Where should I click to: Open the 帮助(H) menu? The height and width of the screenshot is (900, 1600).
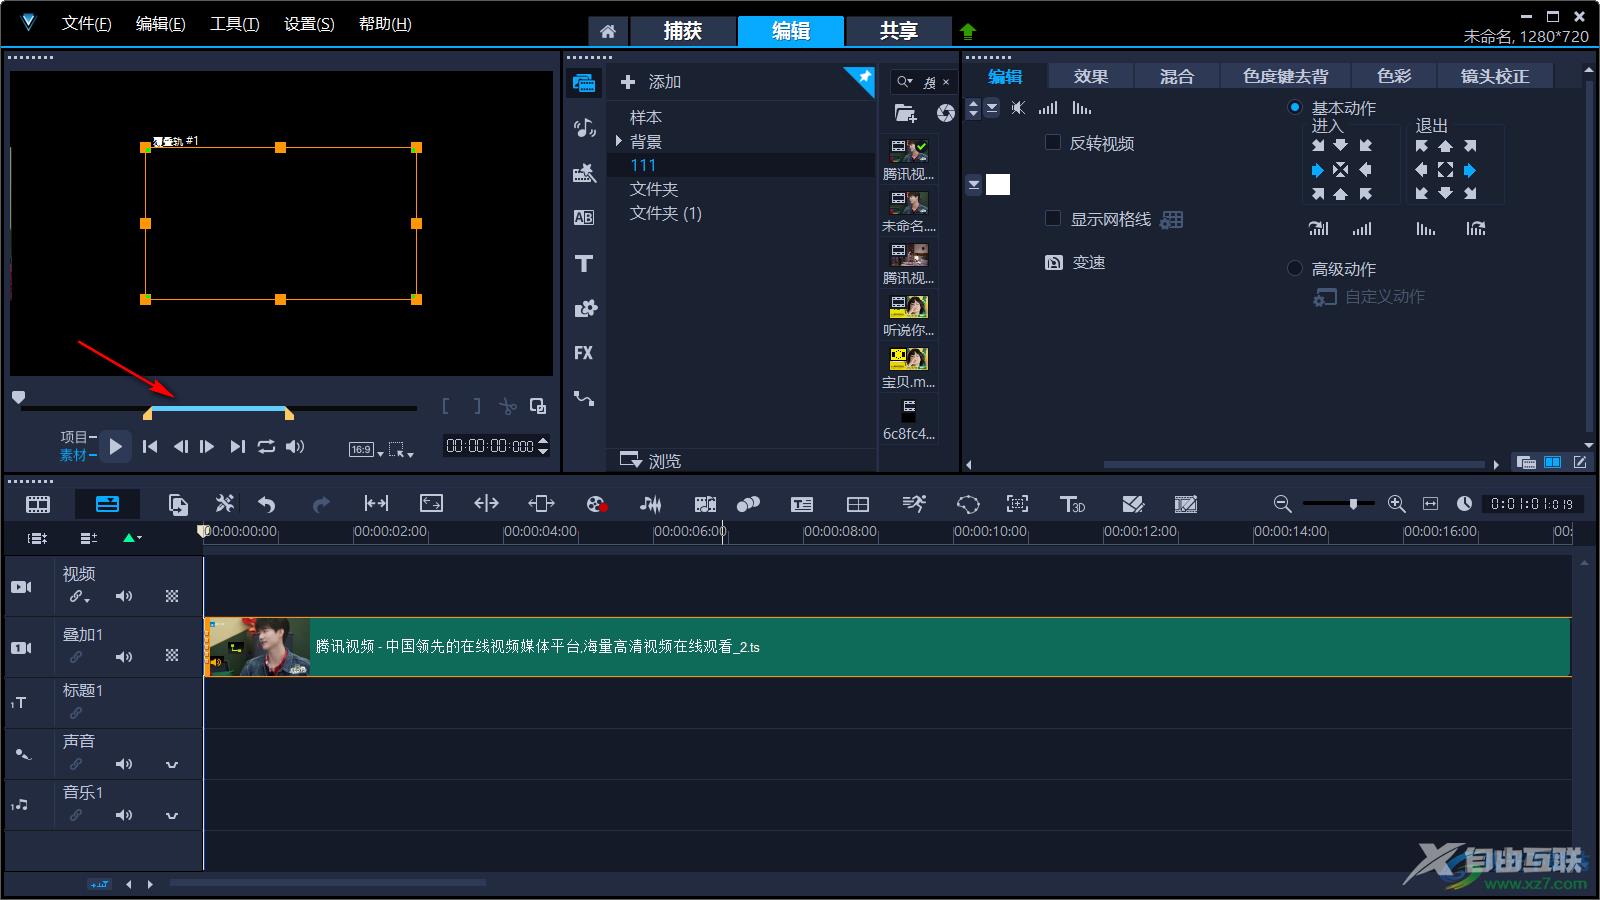point(385,24)
